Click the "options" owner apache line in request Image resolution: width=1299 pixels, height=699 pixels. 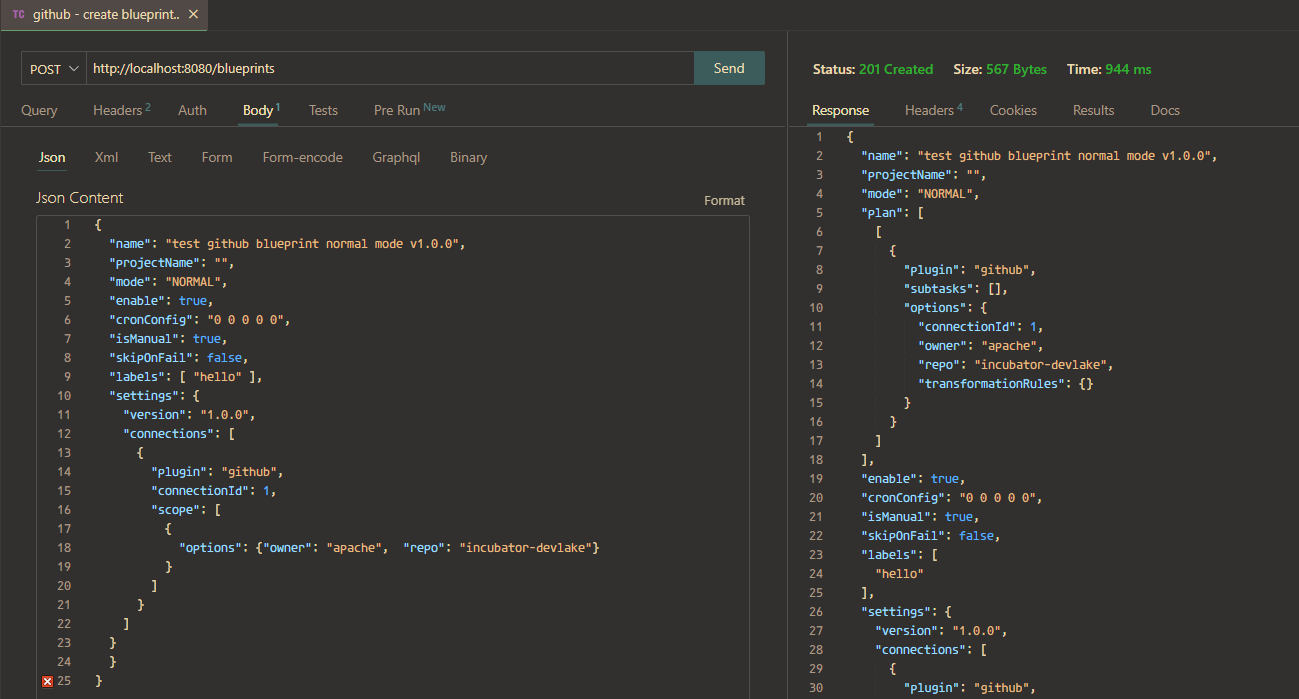click(390, 547)
